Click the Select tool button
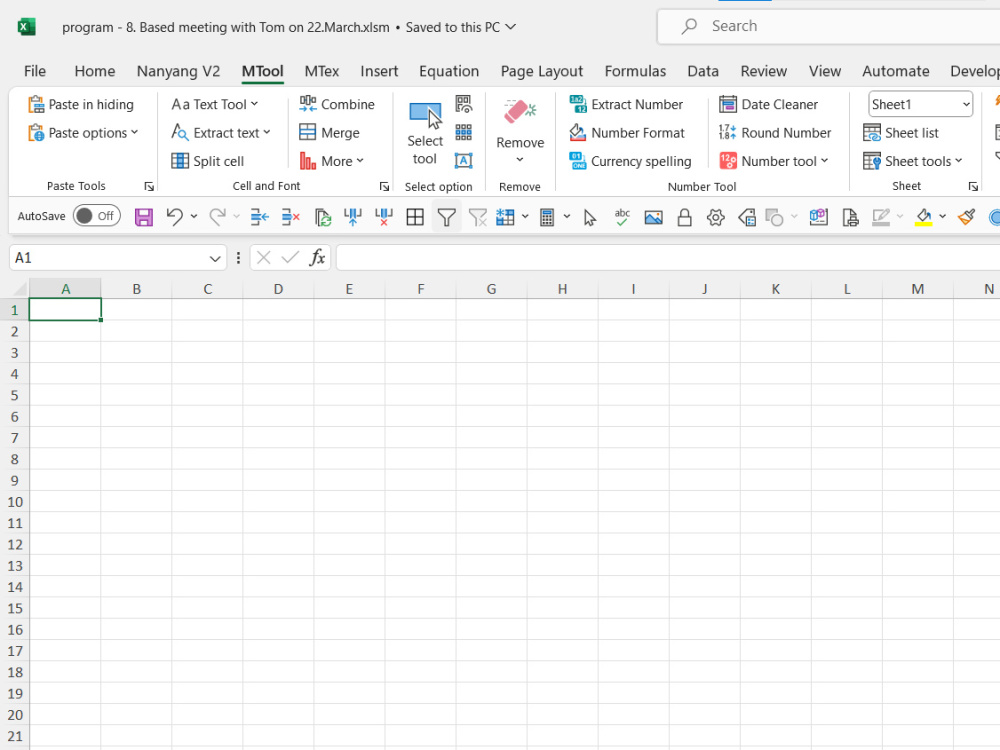The height and width of the screenshot is (750, 1000). pyautogui.click(x=425, y=133)
